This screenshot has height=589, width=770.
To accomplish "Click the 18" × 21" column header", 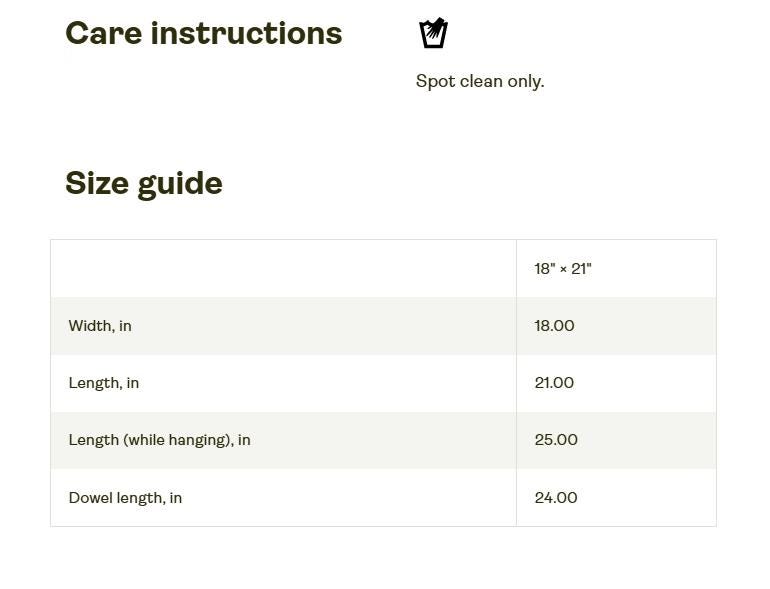I will 563,269.
